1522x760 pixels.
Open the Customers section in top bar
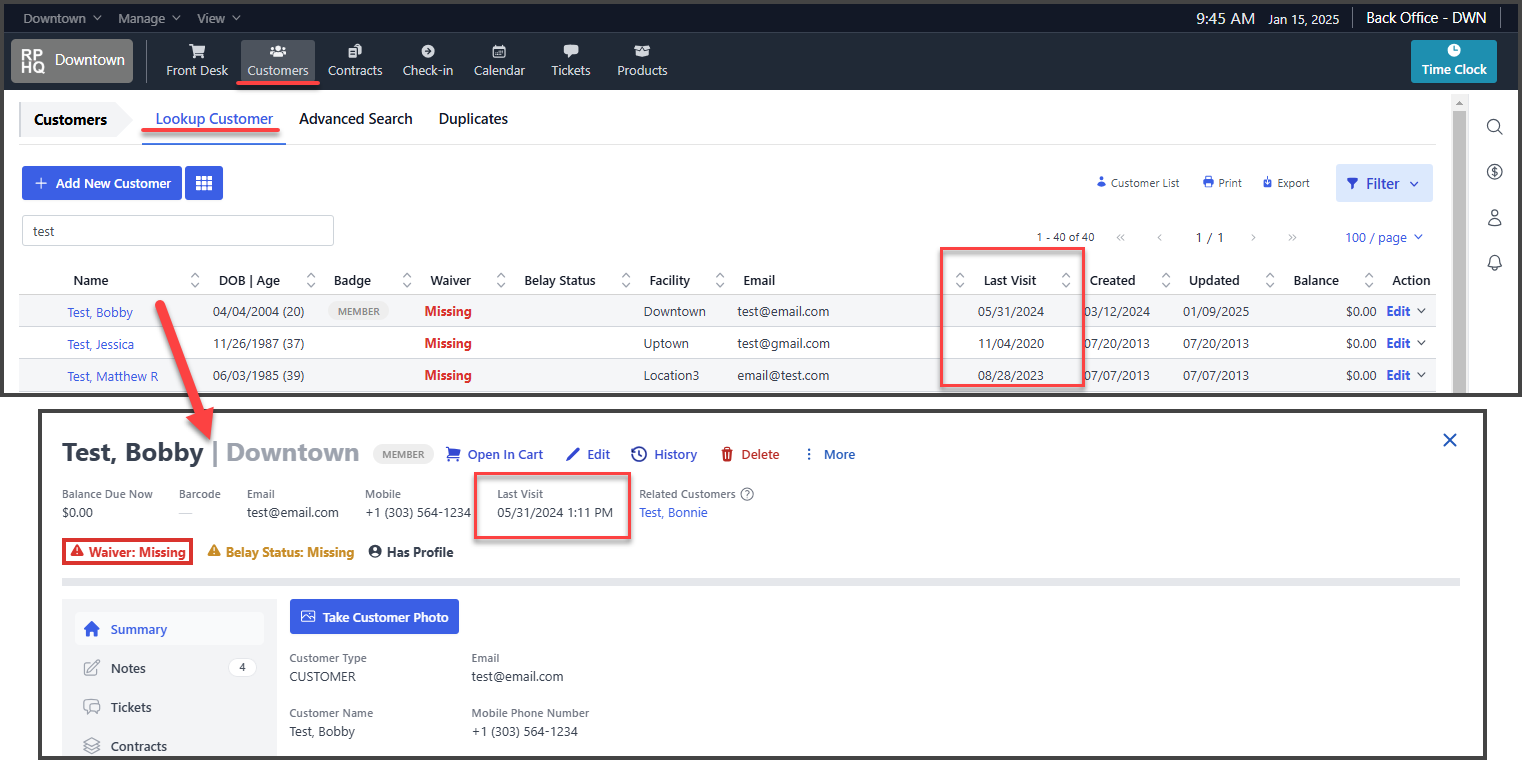pyautogui.click(x=278, y=60)
